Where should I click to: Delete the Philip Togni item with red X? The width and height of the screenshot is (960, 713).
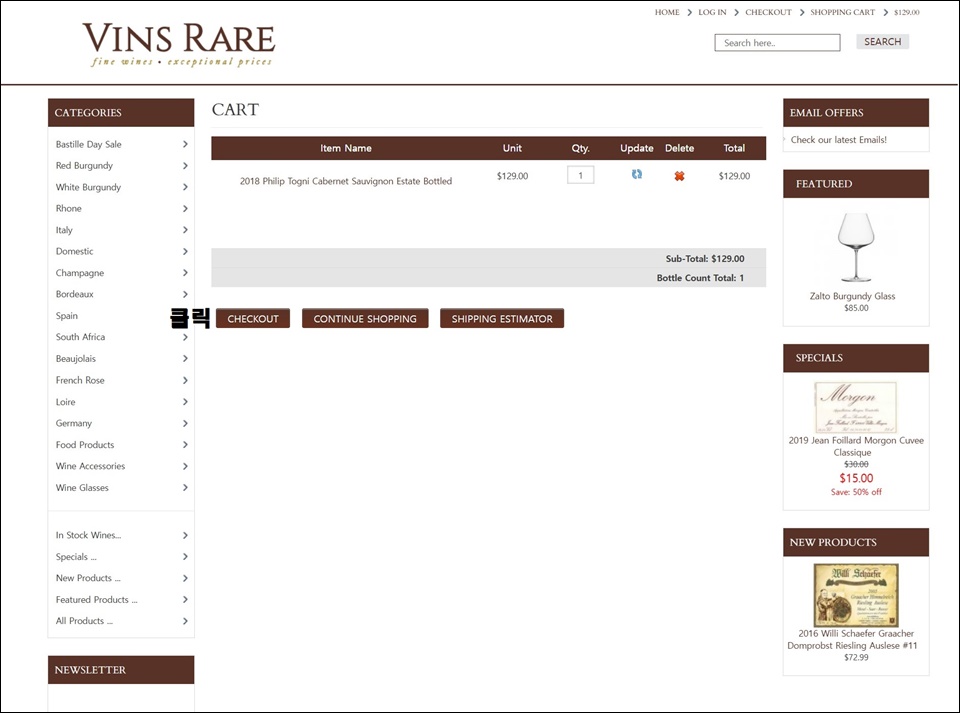pos(679,176)
